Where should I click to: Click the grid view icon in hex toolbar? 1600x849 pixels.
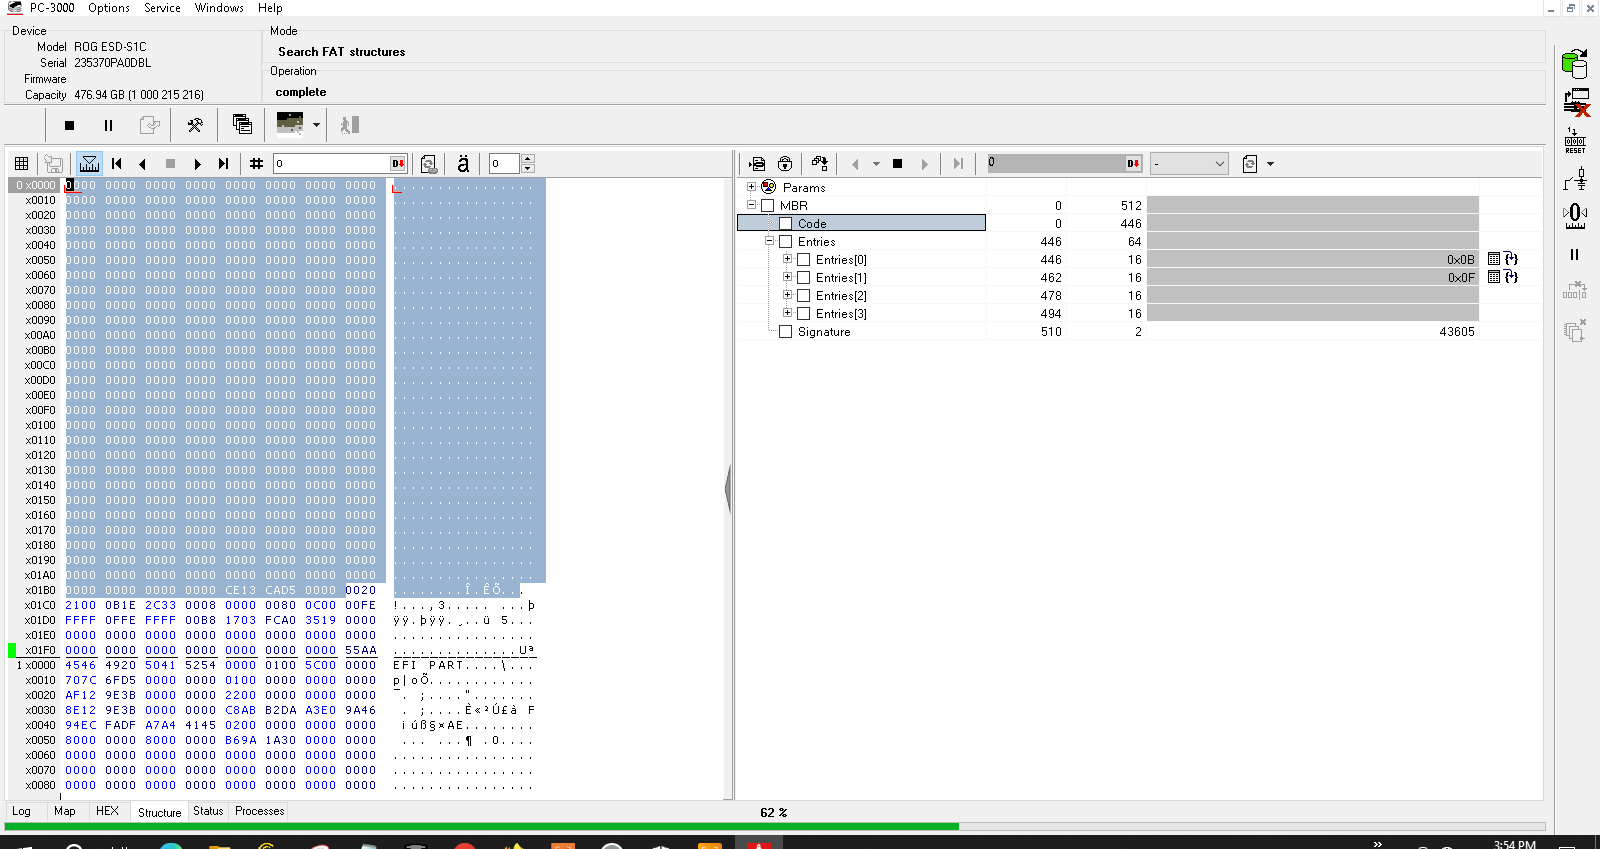tap(21, 163)
